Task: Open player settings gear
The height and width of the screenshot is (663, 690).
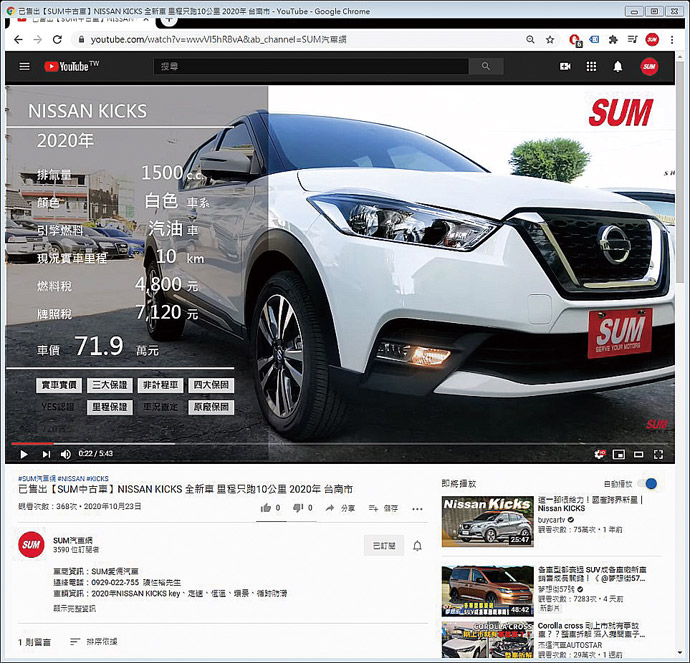Action: [x=599, y=454]
